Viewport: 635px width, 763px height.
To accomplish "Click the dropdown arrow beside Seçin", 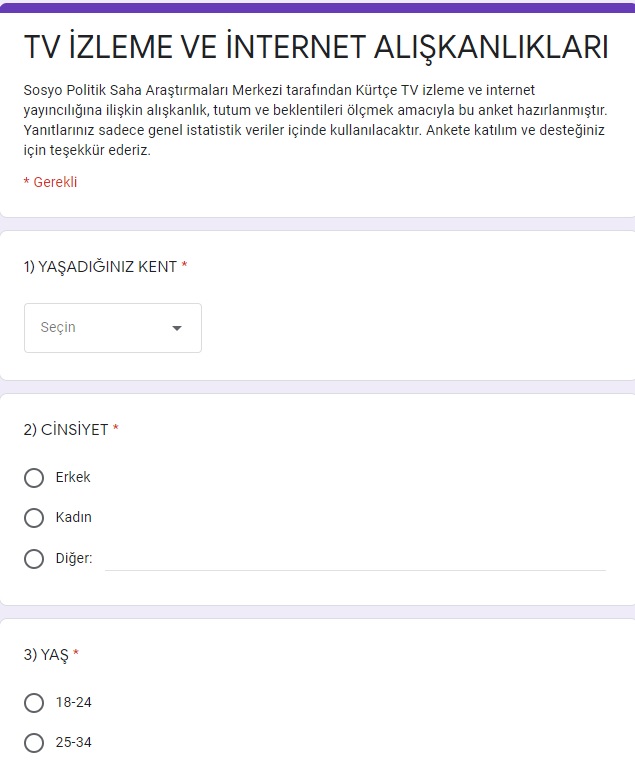I will pyautogui.click(x=177, y=328).
